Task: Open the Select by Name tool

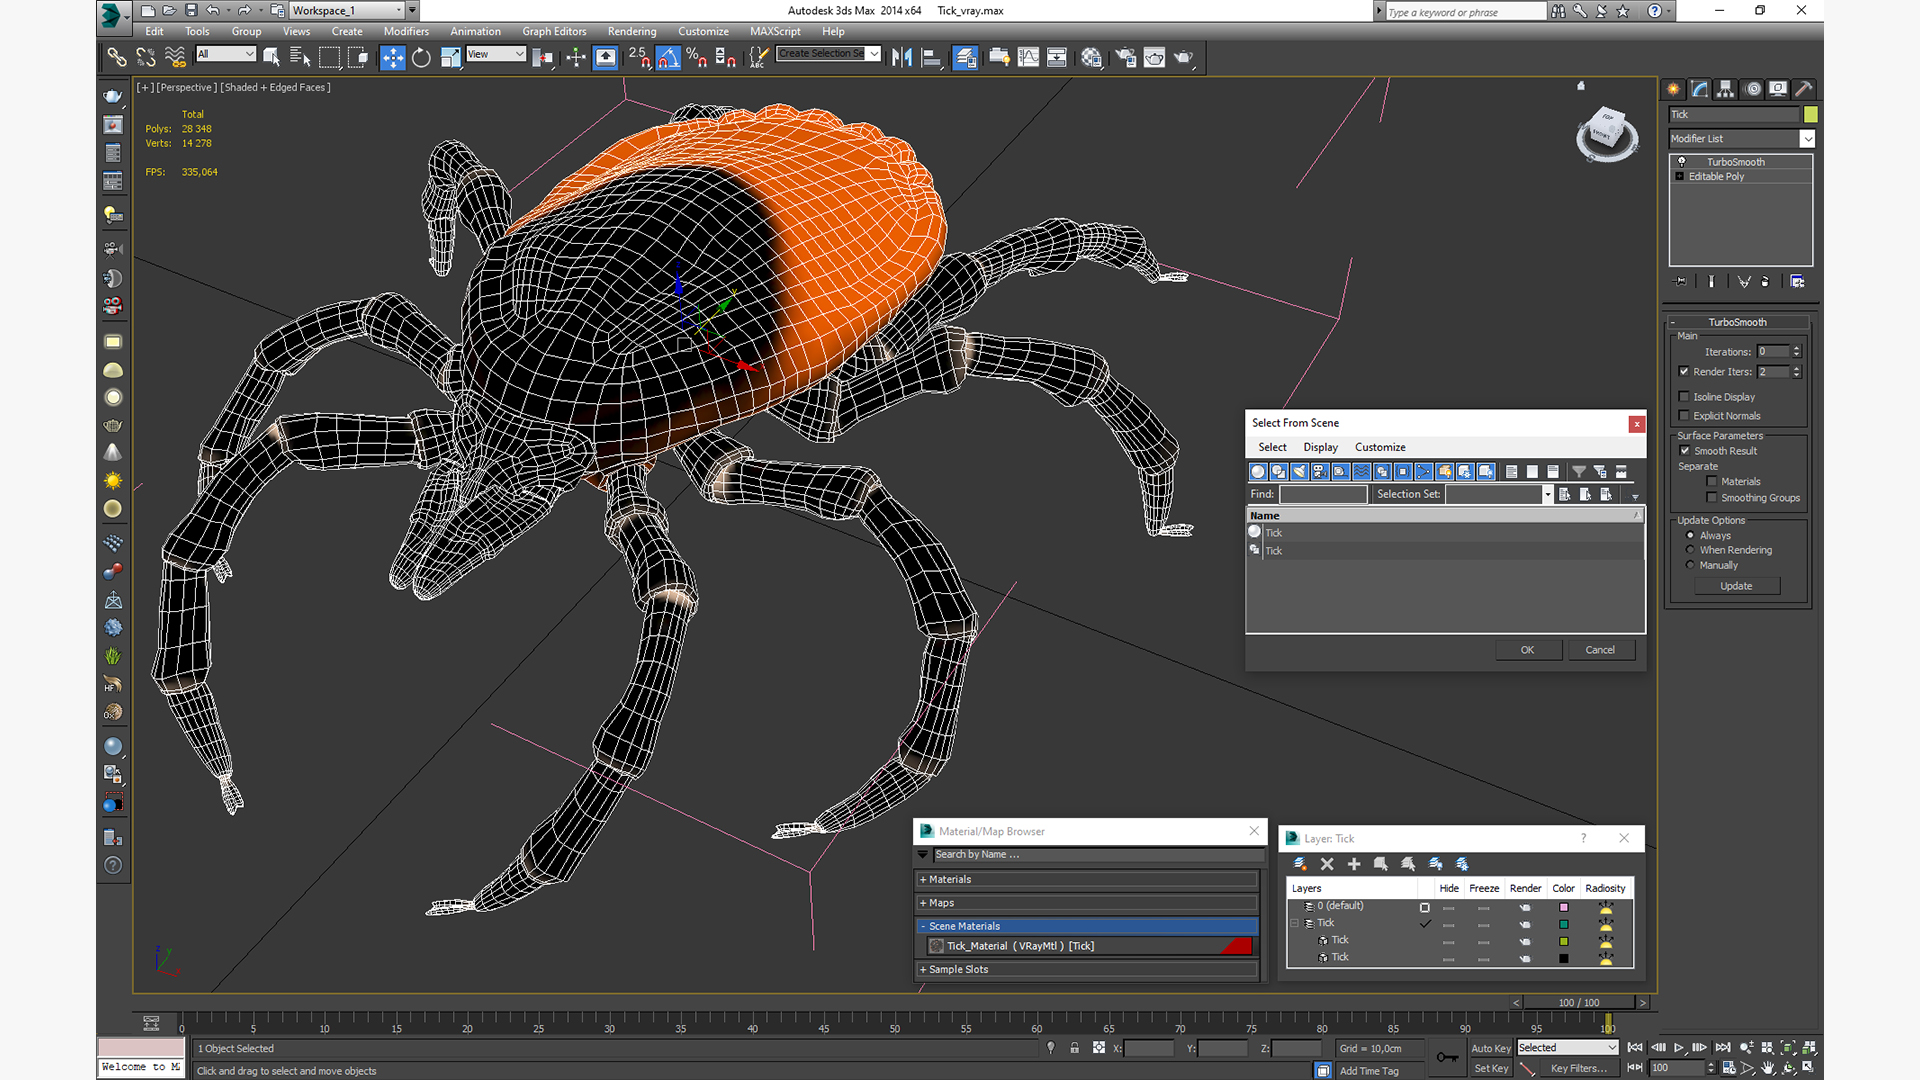Action: (299, 58)
